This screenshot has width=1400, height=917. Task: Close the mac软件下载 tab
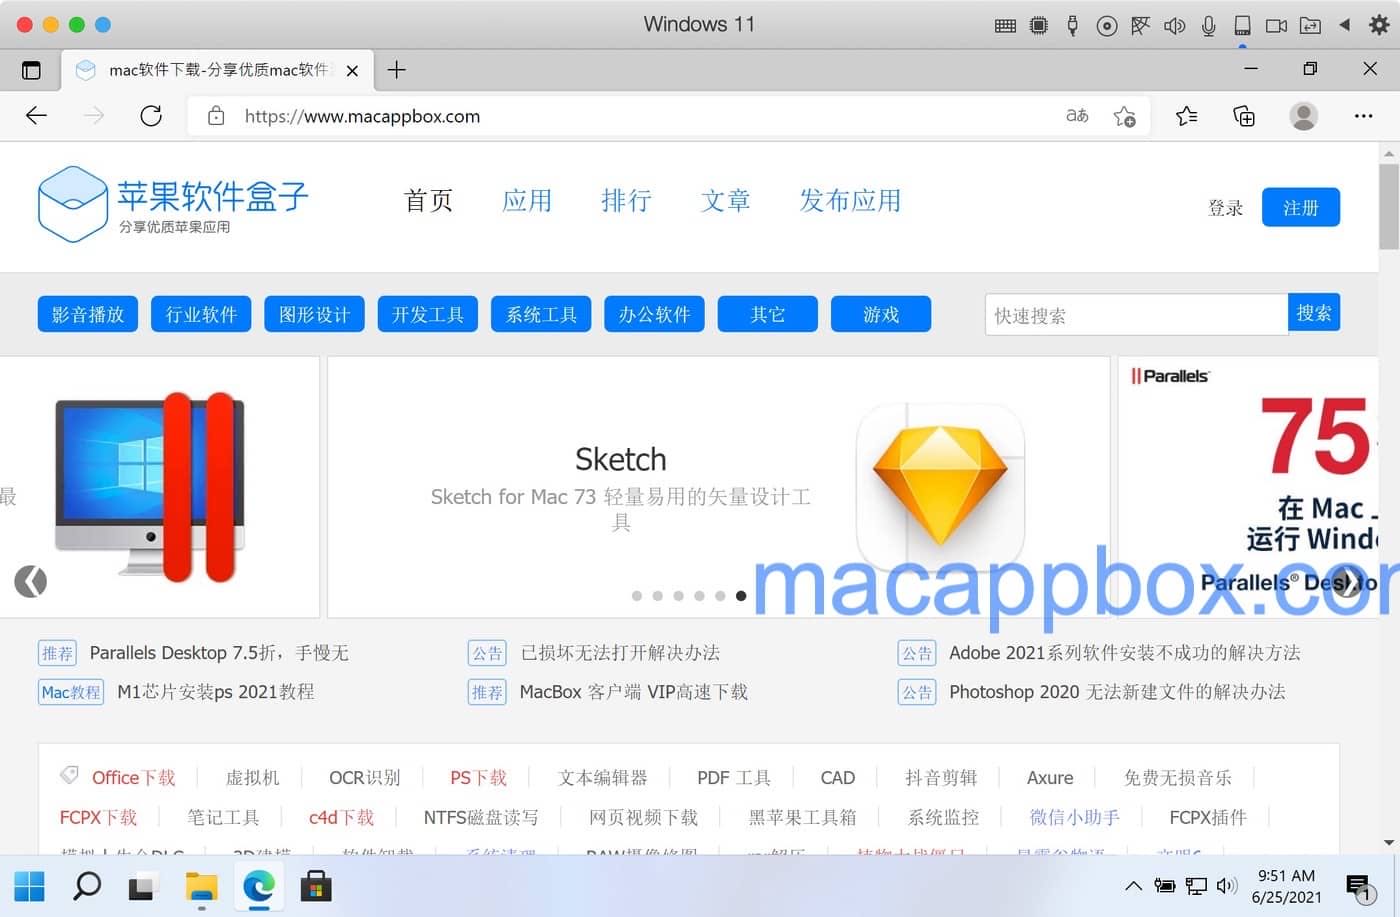(352, 71)
